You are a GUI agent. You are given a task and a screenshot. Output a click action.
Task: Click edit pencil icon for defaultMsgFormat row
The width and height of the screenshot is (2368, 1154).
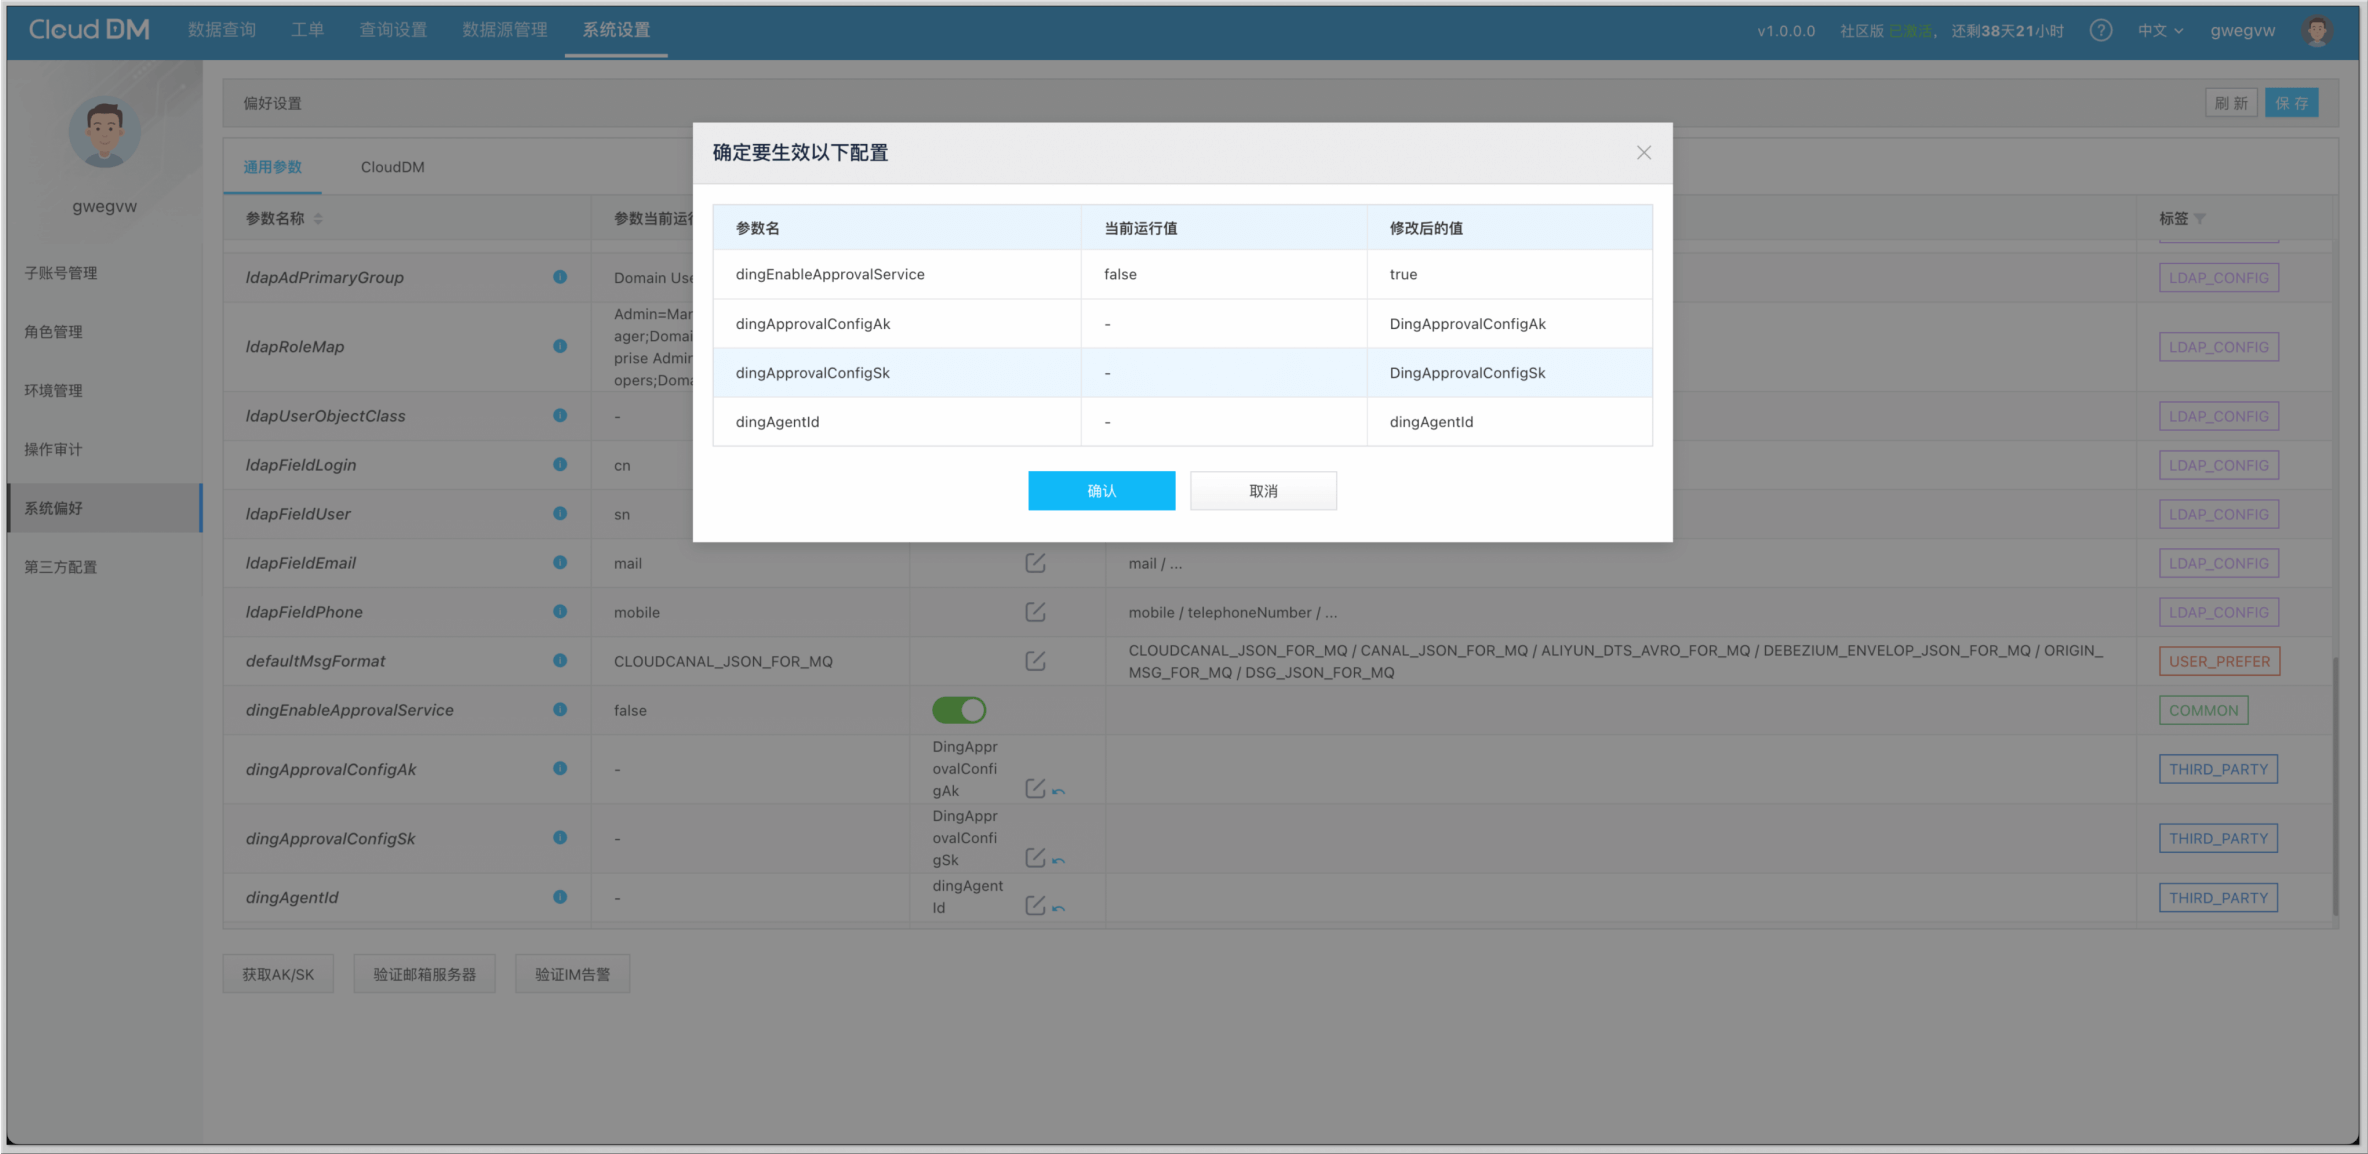coord(1035,661)
